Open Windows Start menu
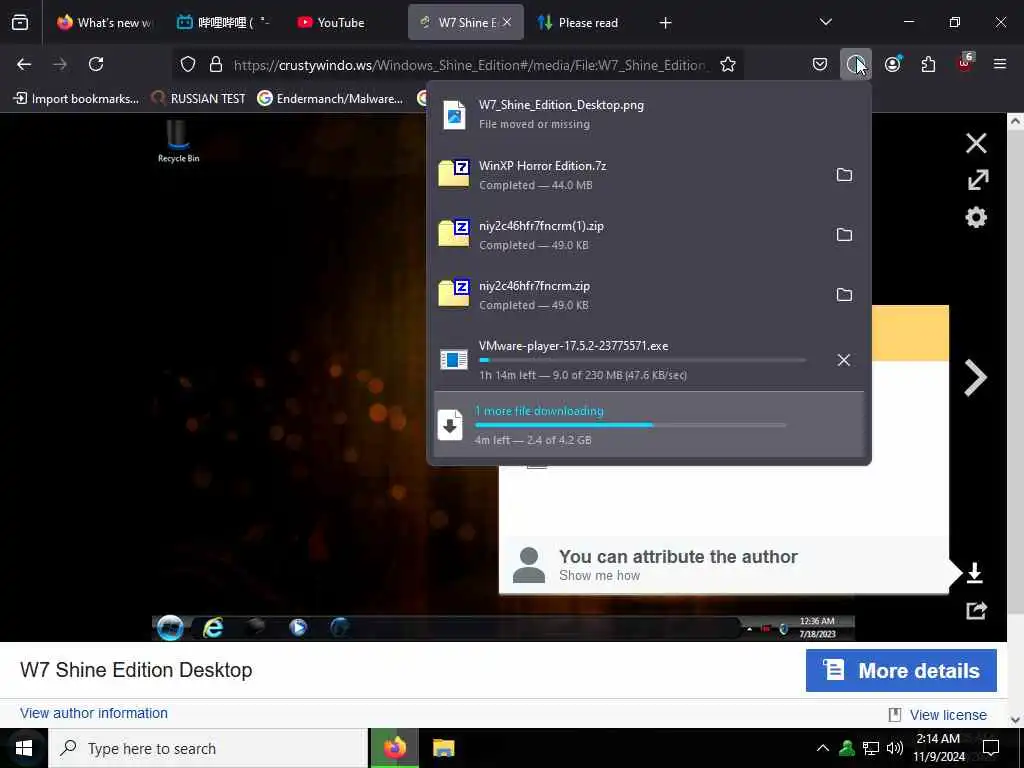 point(24,748)
